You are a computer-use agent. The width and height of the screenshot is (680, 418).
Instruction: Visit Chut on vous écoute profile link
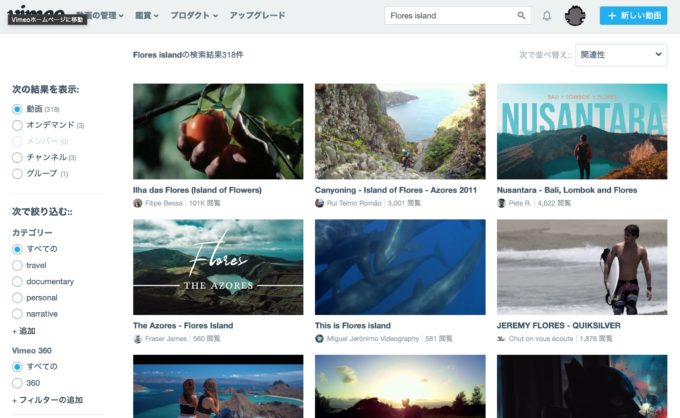(x=541, y=339)
